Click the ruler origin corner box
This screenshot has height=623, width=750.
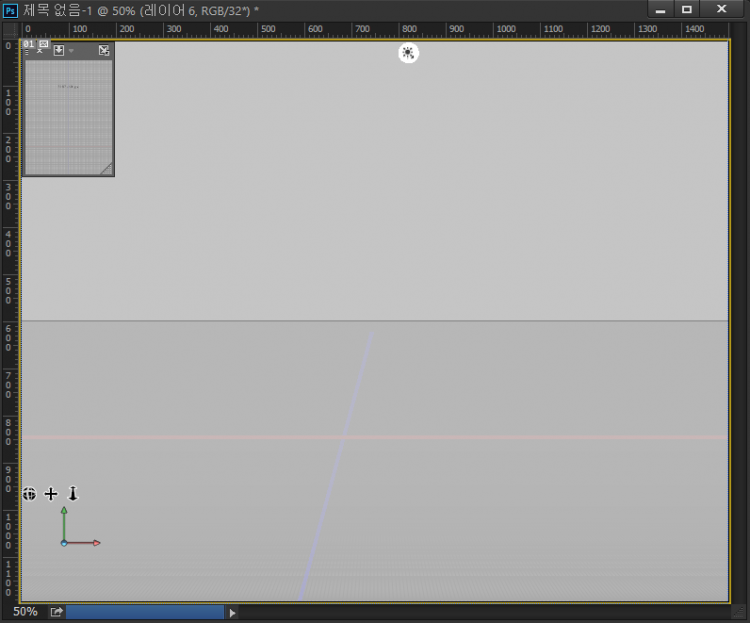[10, 30]
